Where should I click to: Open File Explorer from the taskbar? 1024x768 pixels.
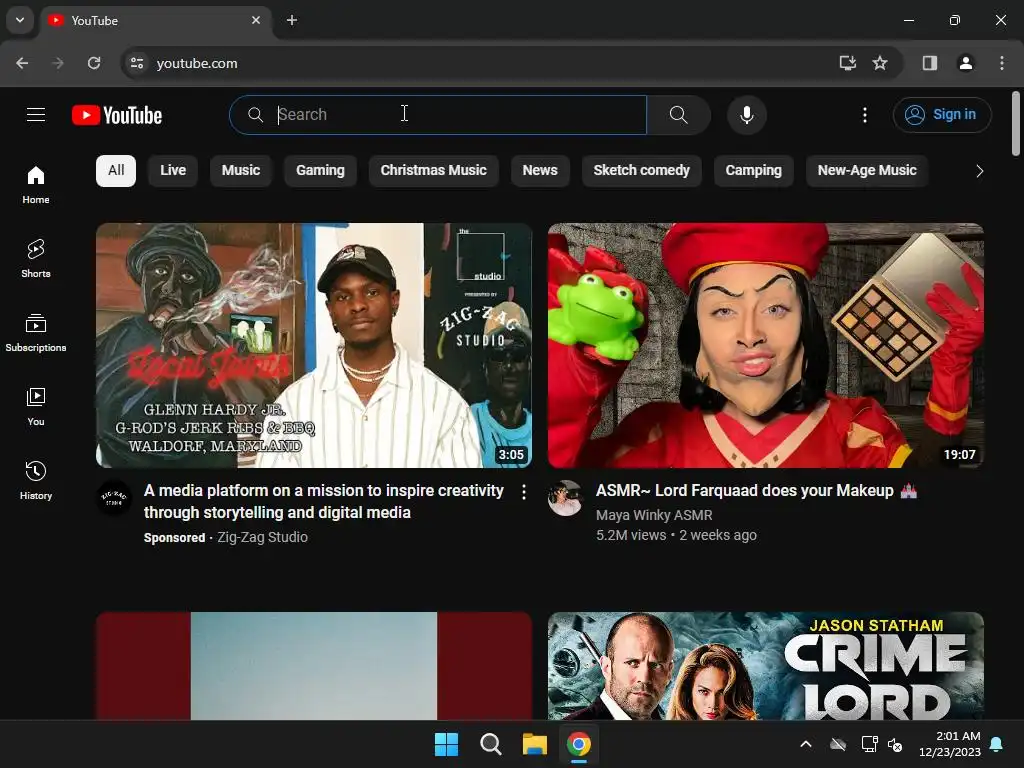pos(535,744)
